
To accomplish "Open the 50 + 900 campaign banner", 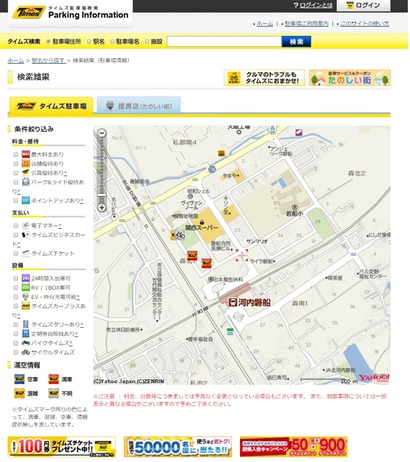I will pos(294,446).
